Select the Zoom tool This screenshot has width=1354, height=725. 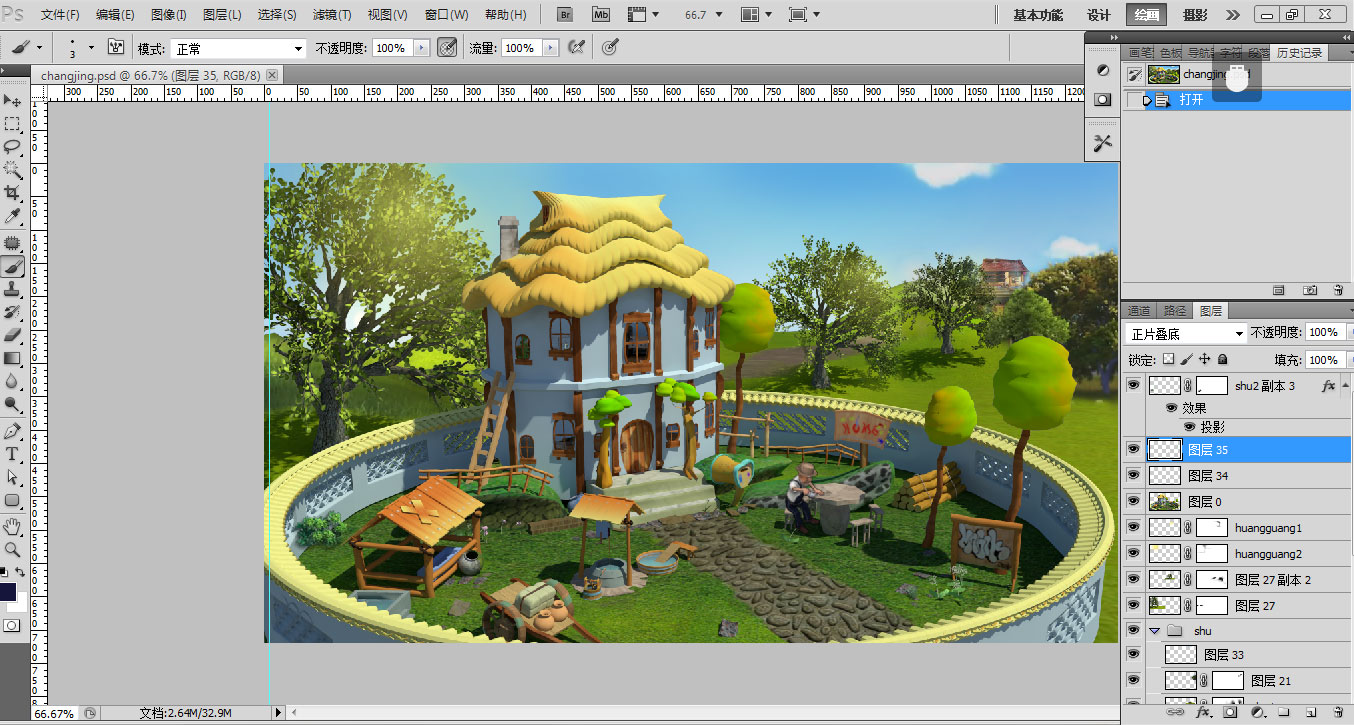(x=12, y=550)
